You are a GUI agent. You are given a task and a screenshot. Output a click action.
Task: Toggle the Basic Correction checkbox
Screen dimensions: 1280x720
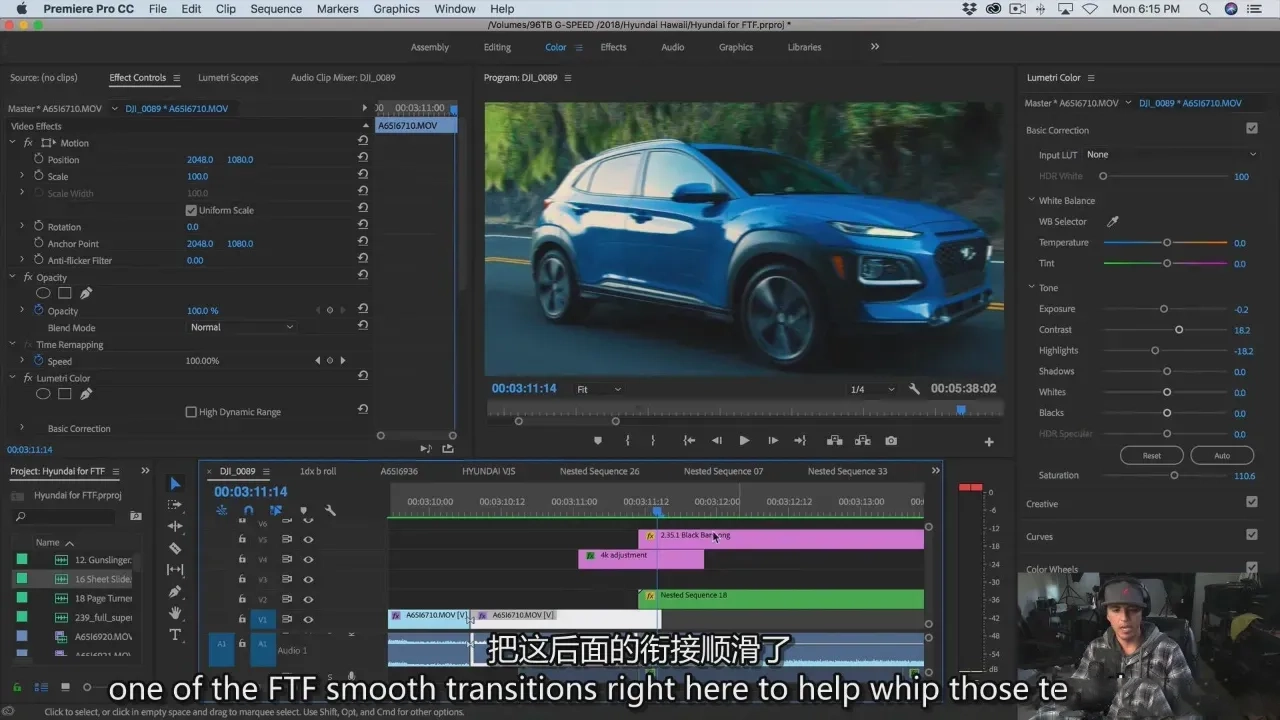click(x=1251, y=129)
